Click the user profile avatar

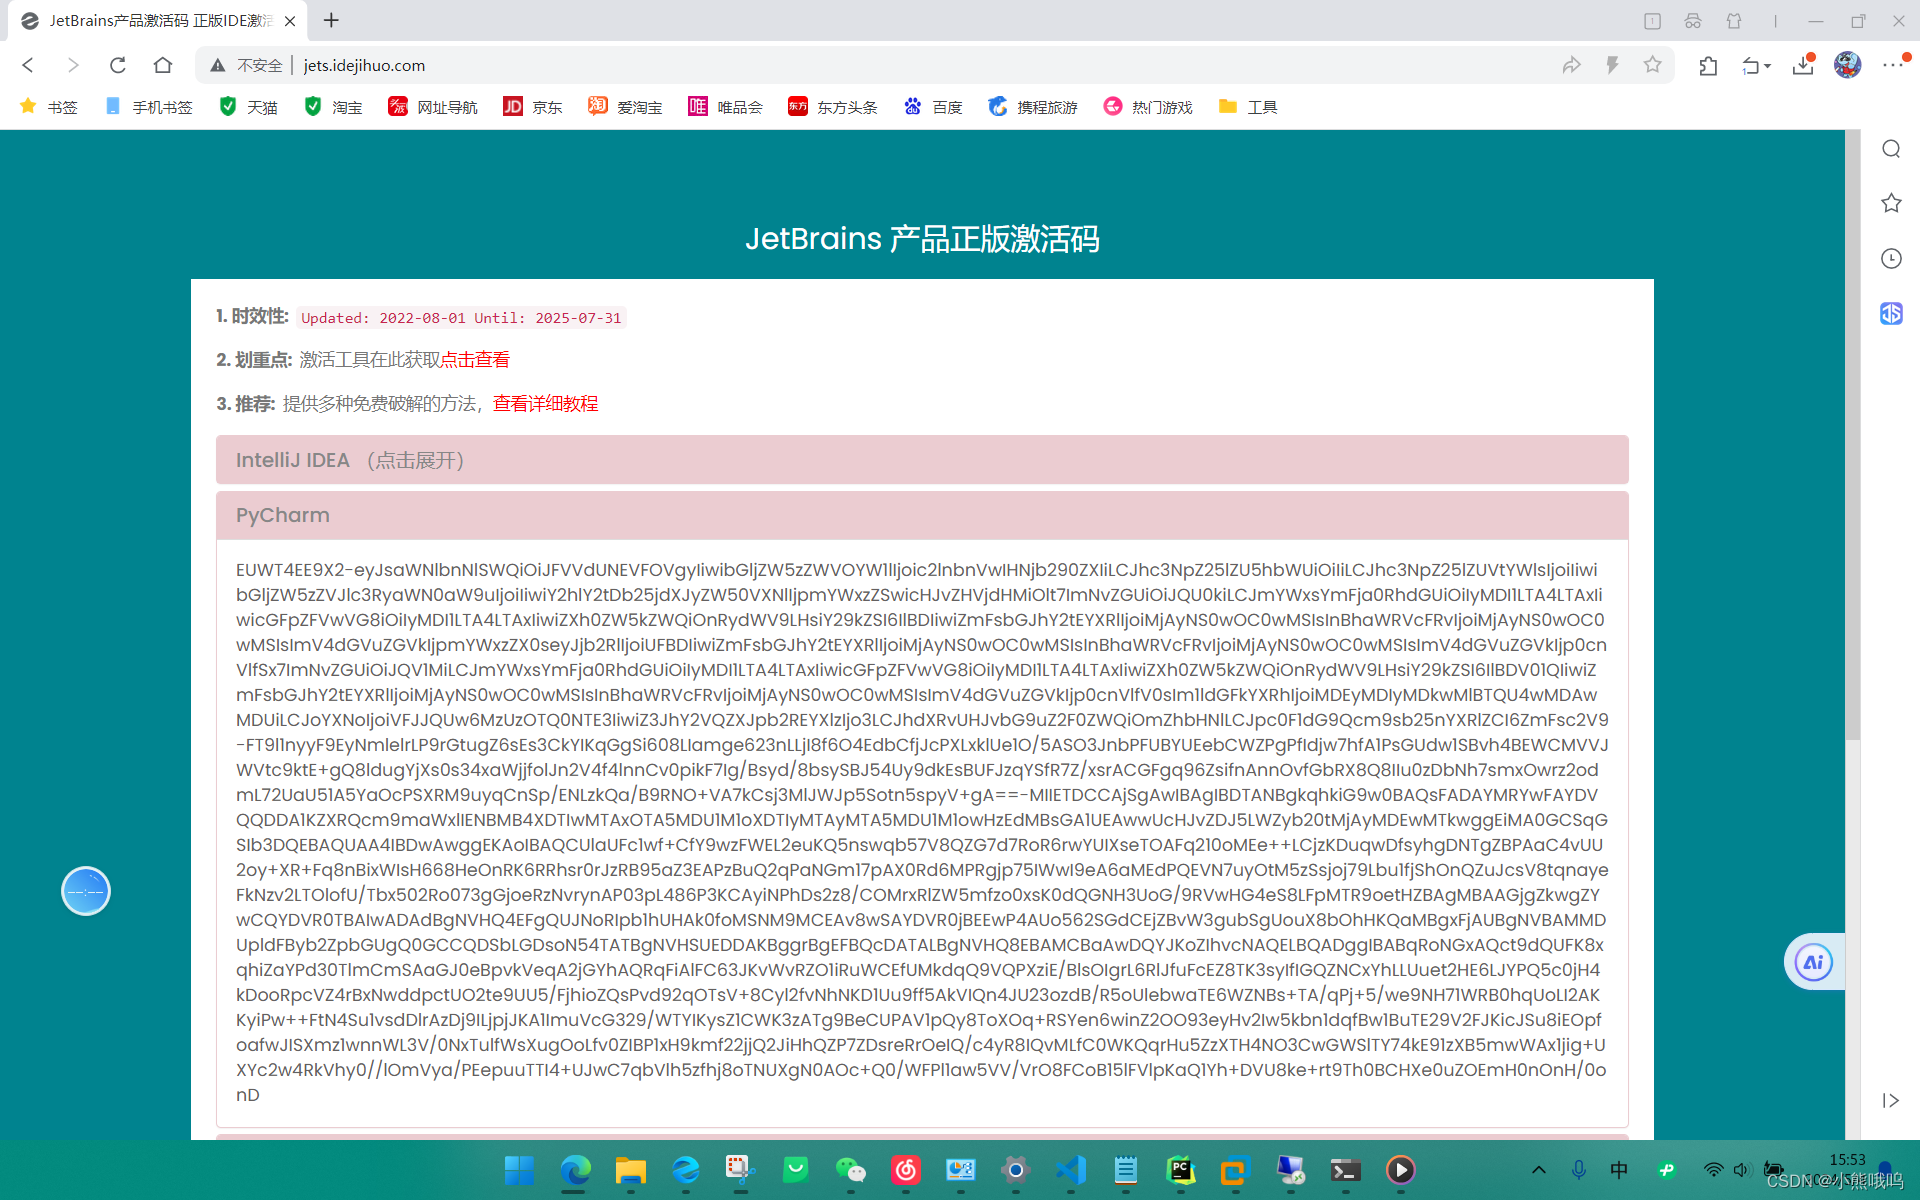1847,65
